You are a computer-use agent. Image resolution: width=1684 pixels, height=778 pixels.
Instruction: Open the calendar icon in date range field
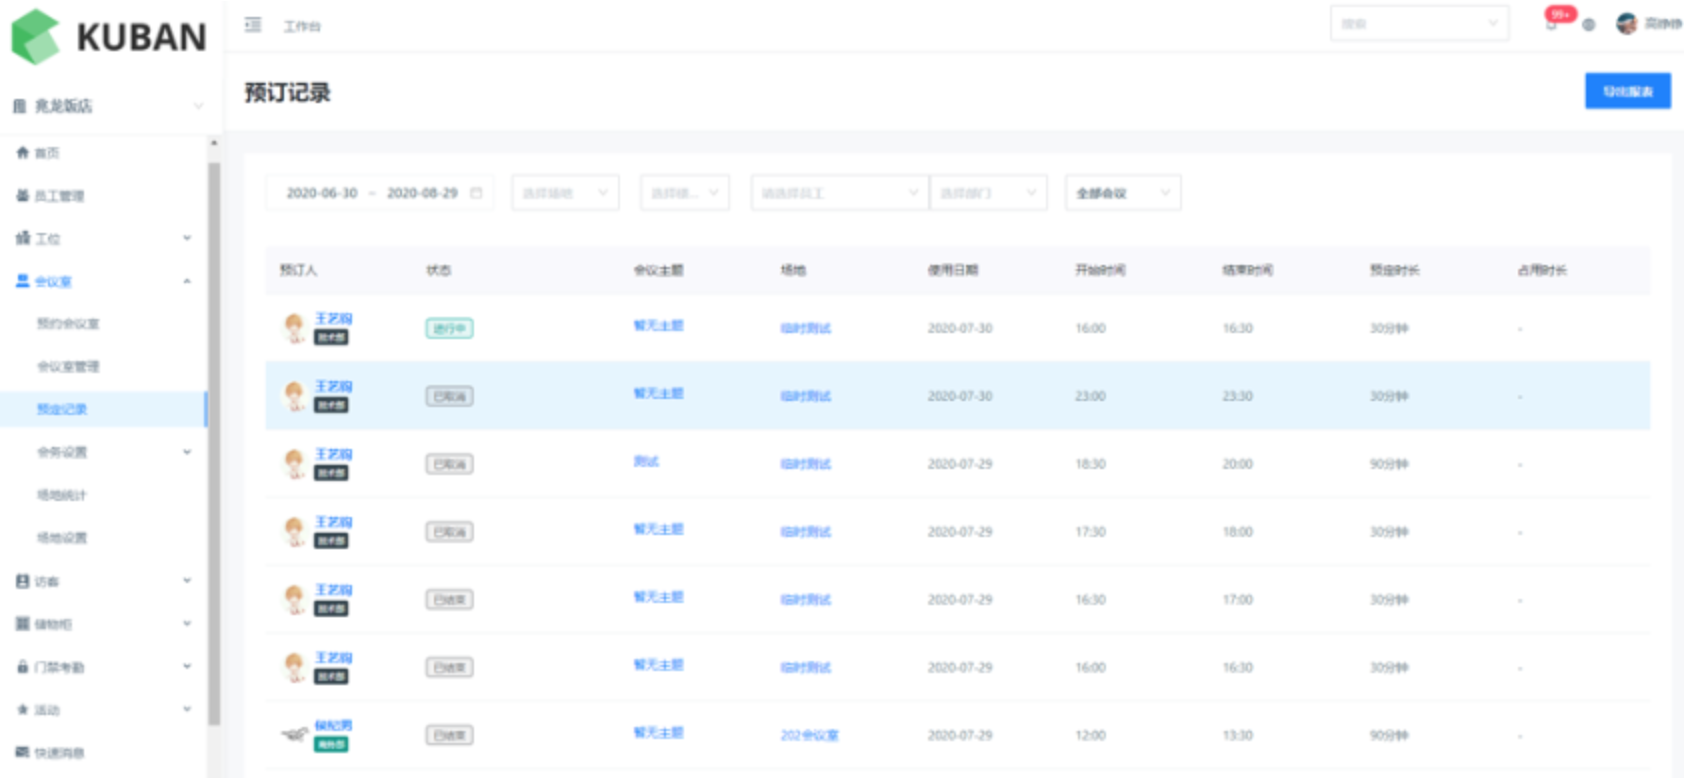476,193
